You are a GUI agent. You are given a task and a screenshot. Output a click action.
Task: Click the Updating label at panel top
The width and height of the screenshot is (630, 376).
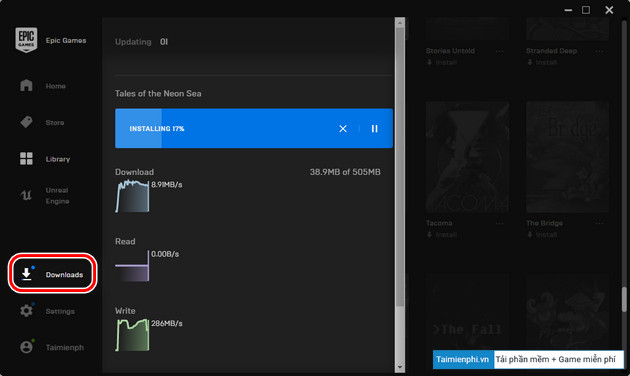pyautogui.click(x=133, y=42)
